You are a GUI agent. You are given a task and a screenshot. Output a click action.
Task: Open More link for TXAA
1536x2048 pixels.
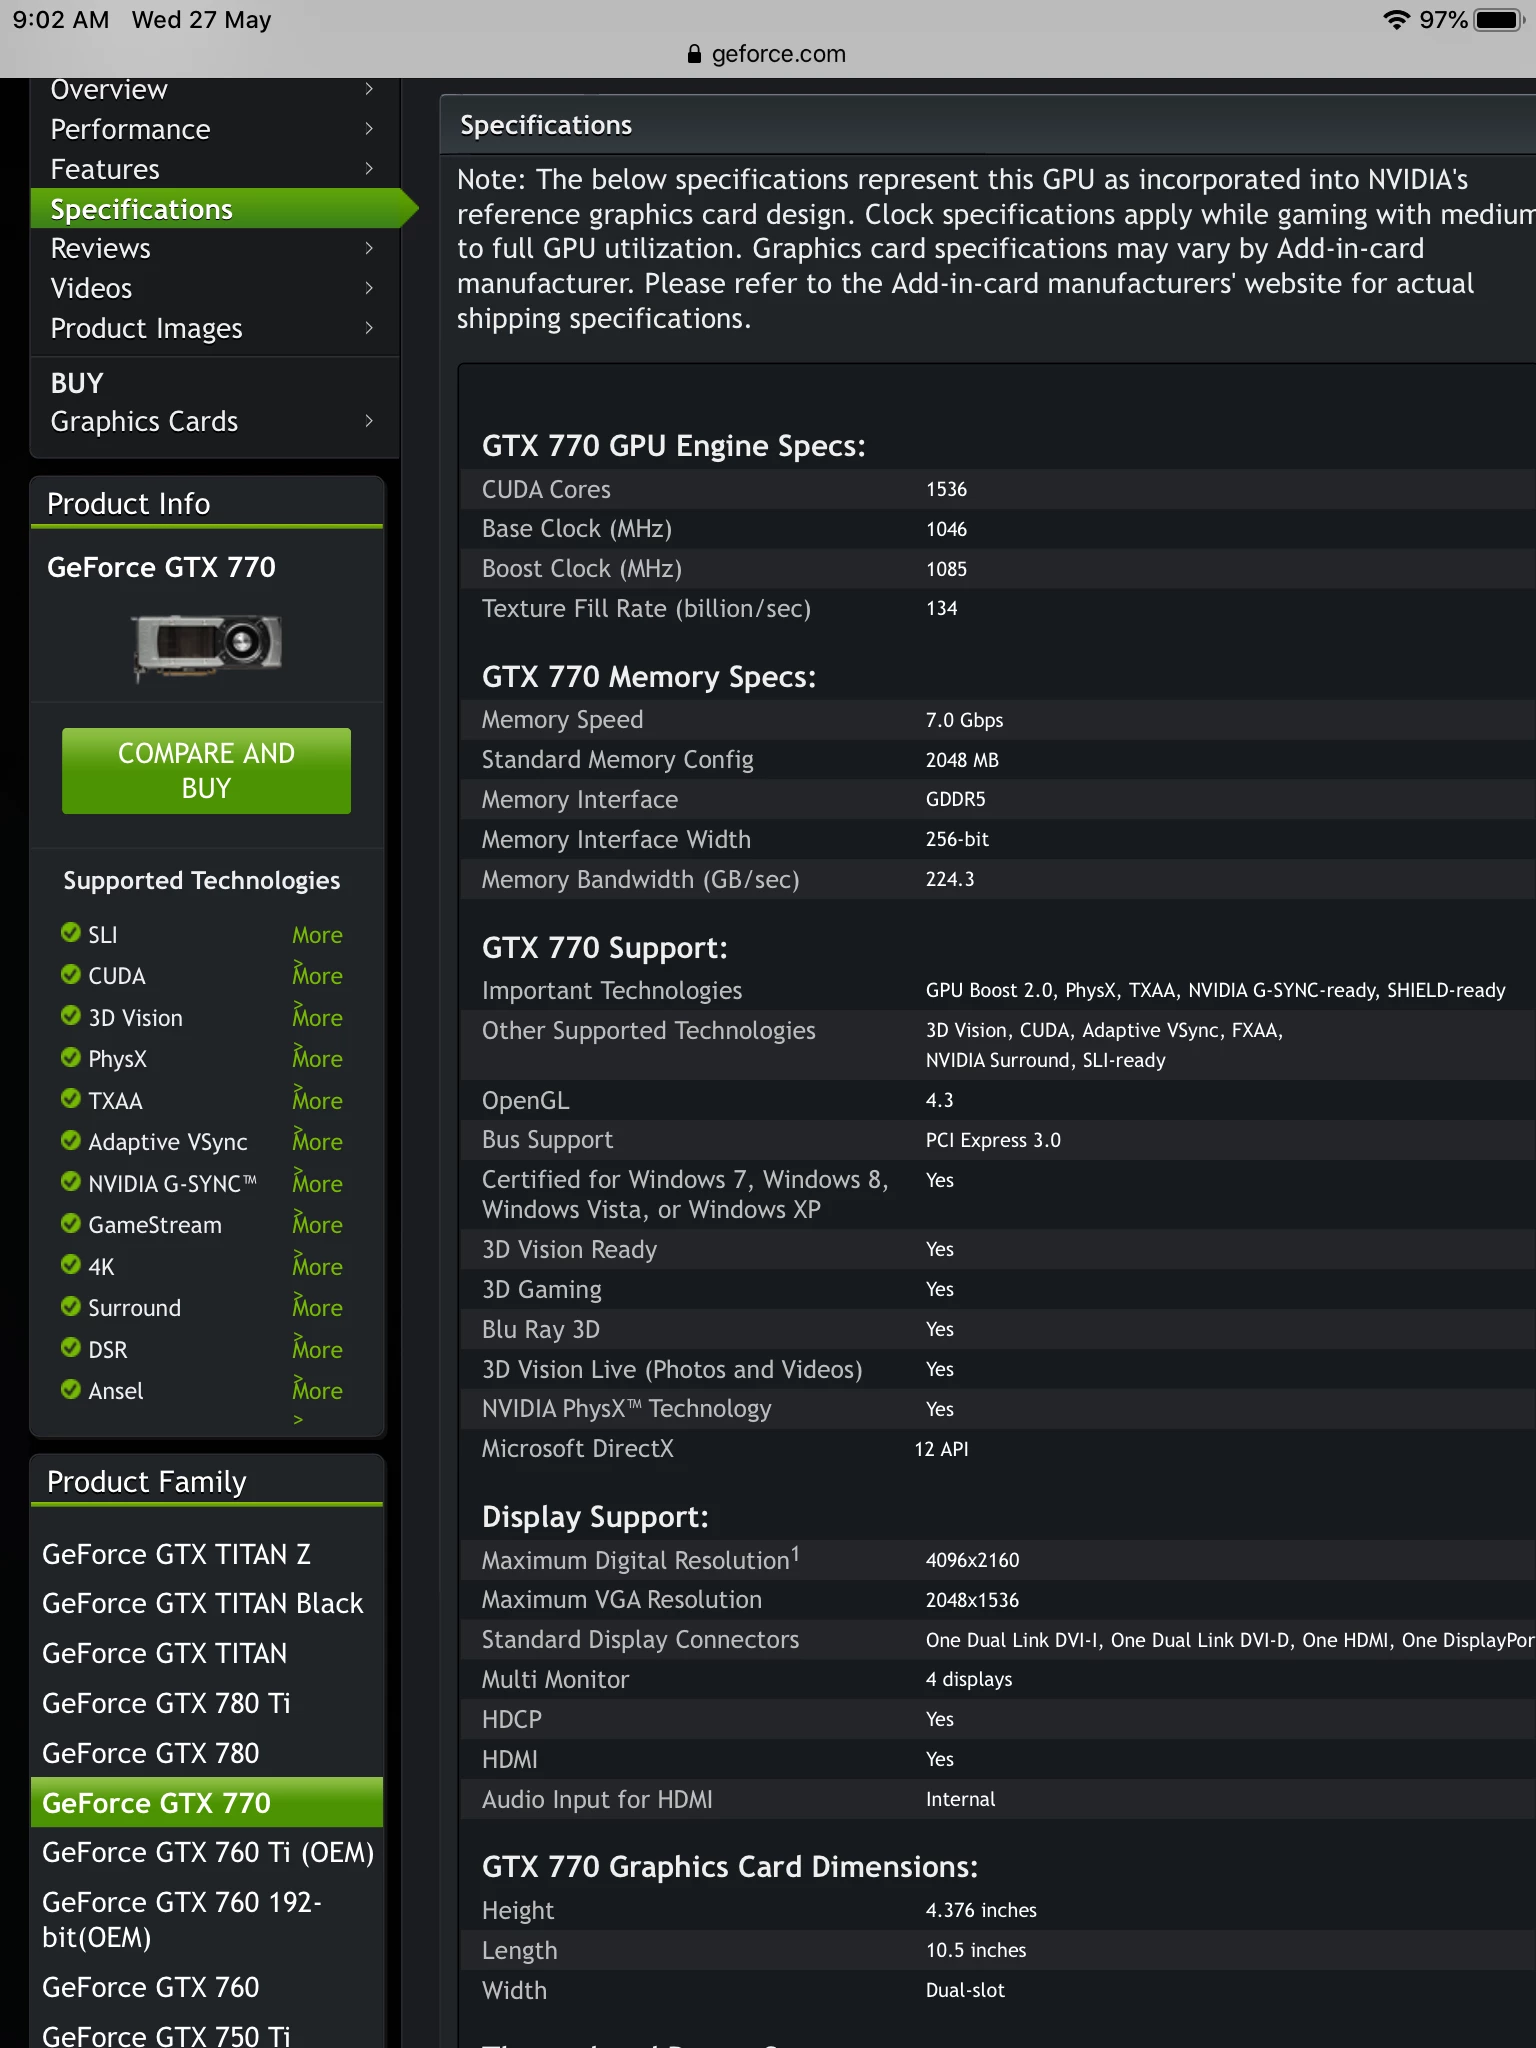(317, 1101)
